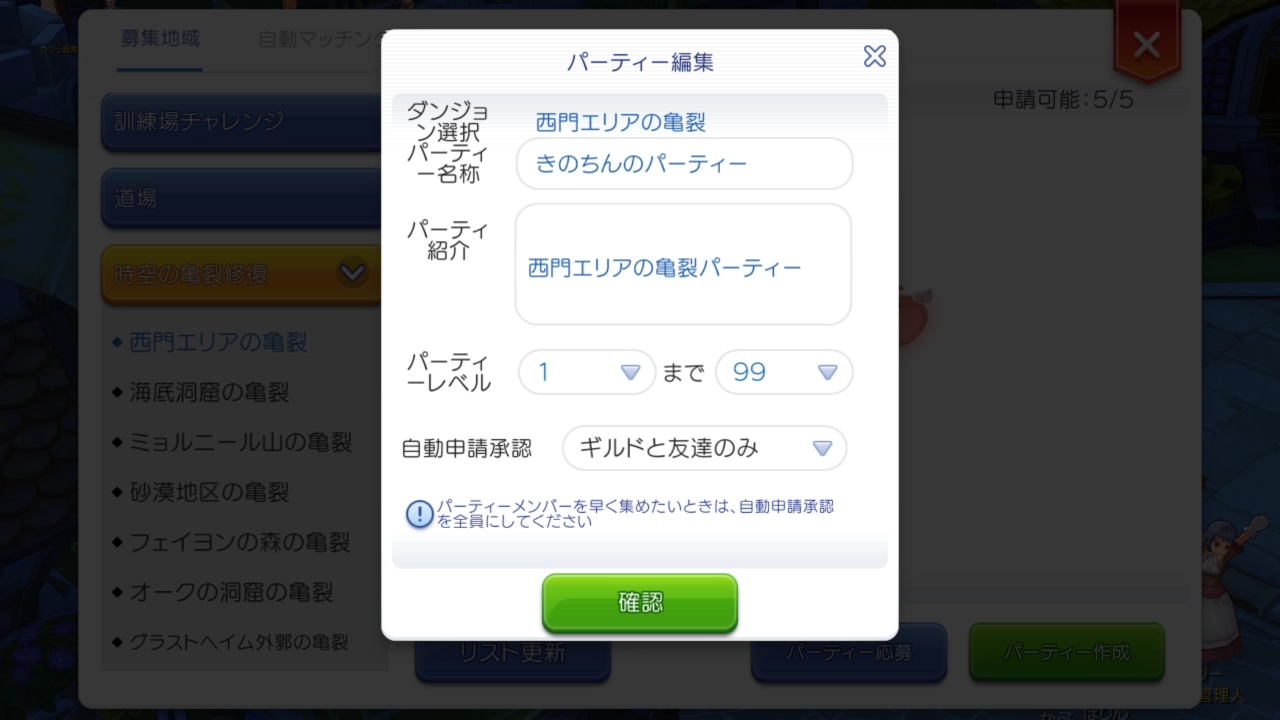Open the 訓練場チャレンジ category

241,122
